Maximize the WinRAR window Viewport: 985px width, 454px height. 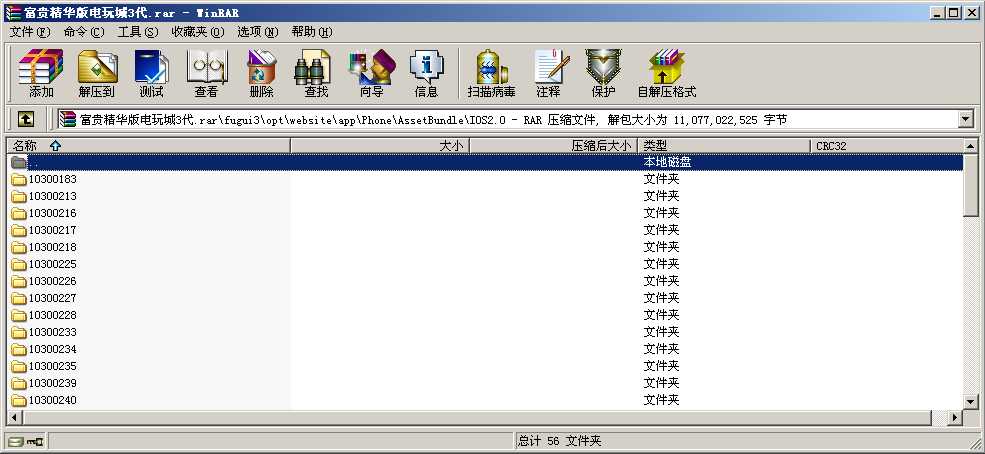(954, 13)
